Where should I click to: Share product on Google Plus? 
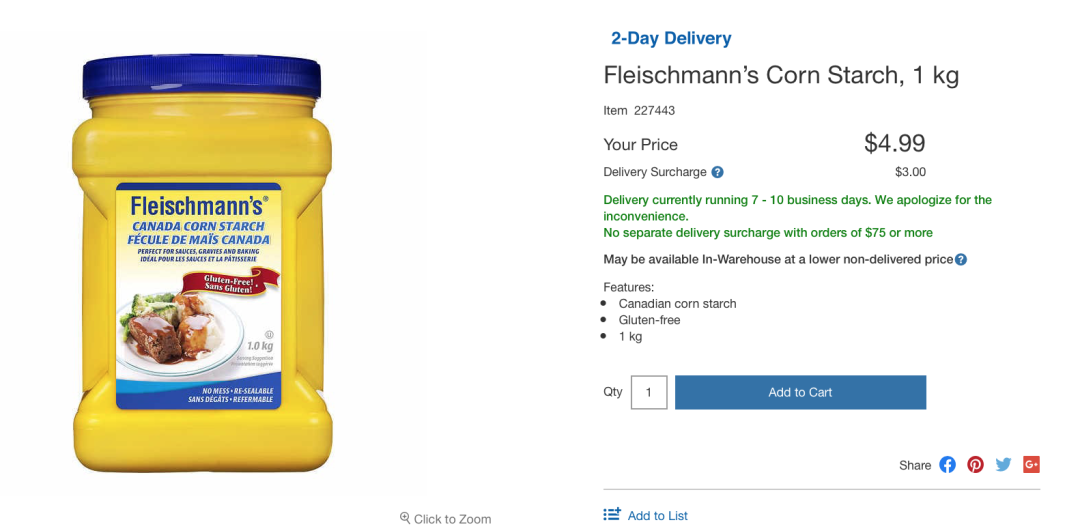pyautogui.click(x=1032, y=464)
